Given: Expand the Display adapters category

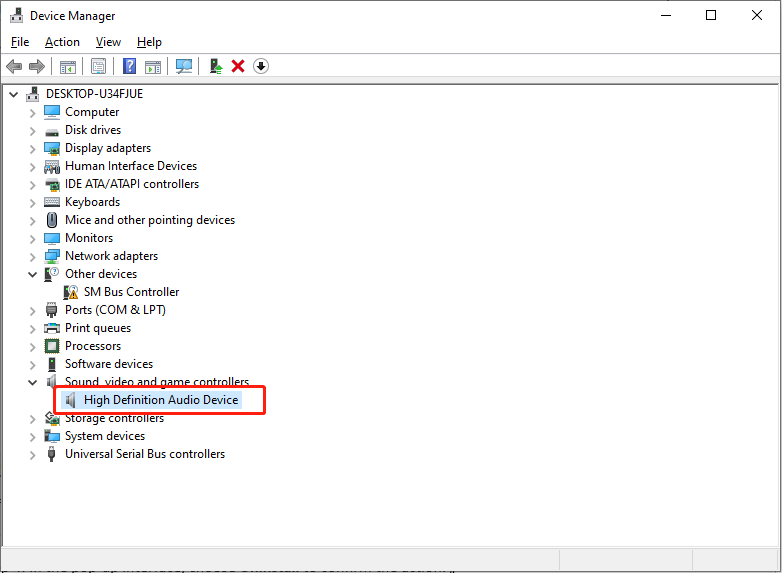Looking at the screenshot, I should pyautogui.click(x=32, y=149).
